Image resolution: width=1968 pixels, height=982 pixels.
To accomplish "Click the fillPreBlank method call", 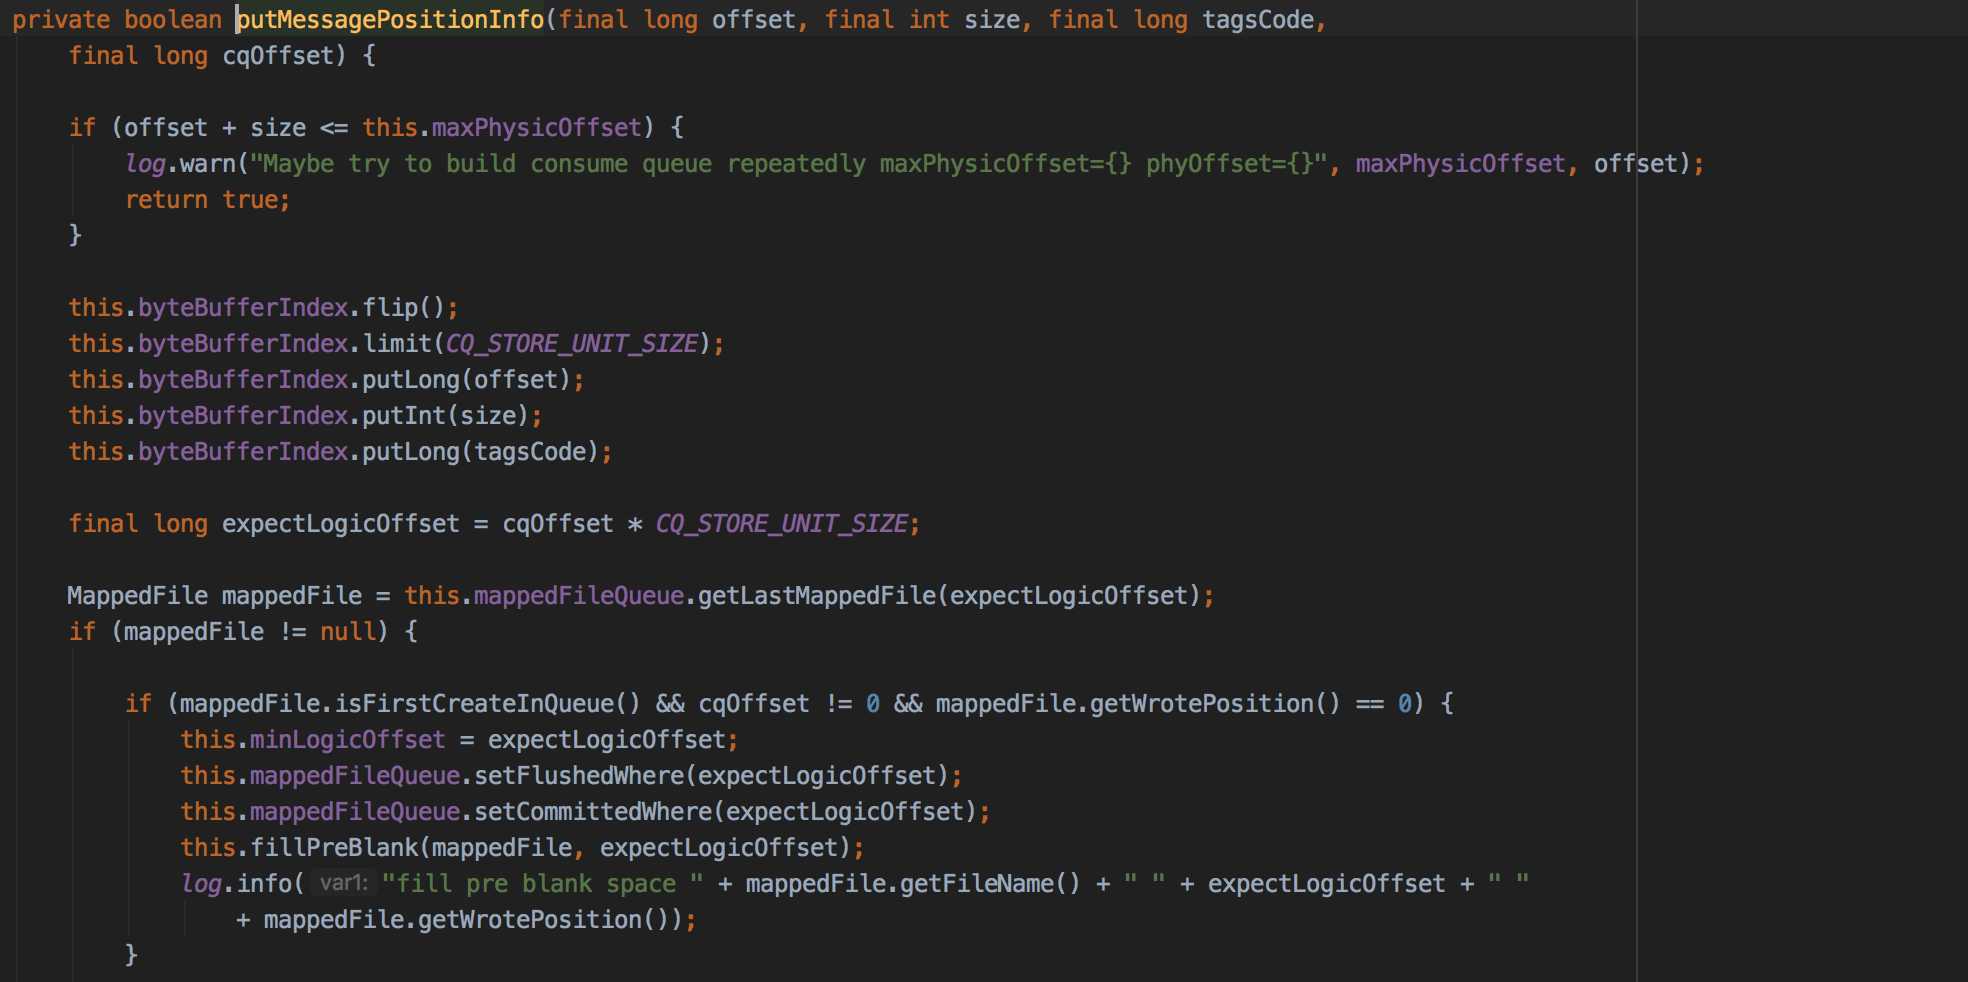I will pyautogui.click(x=334, y=847).
